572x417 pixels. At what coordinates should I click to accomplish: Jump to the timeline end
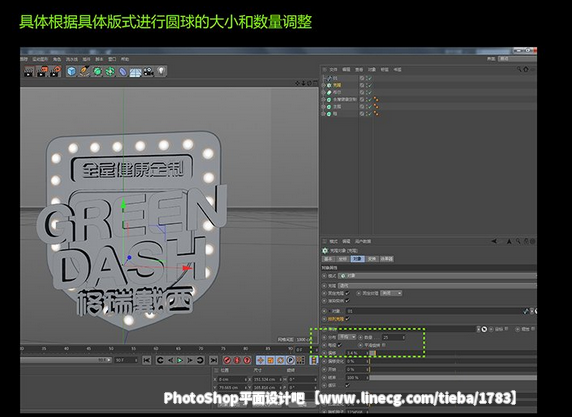click(214, 360)
